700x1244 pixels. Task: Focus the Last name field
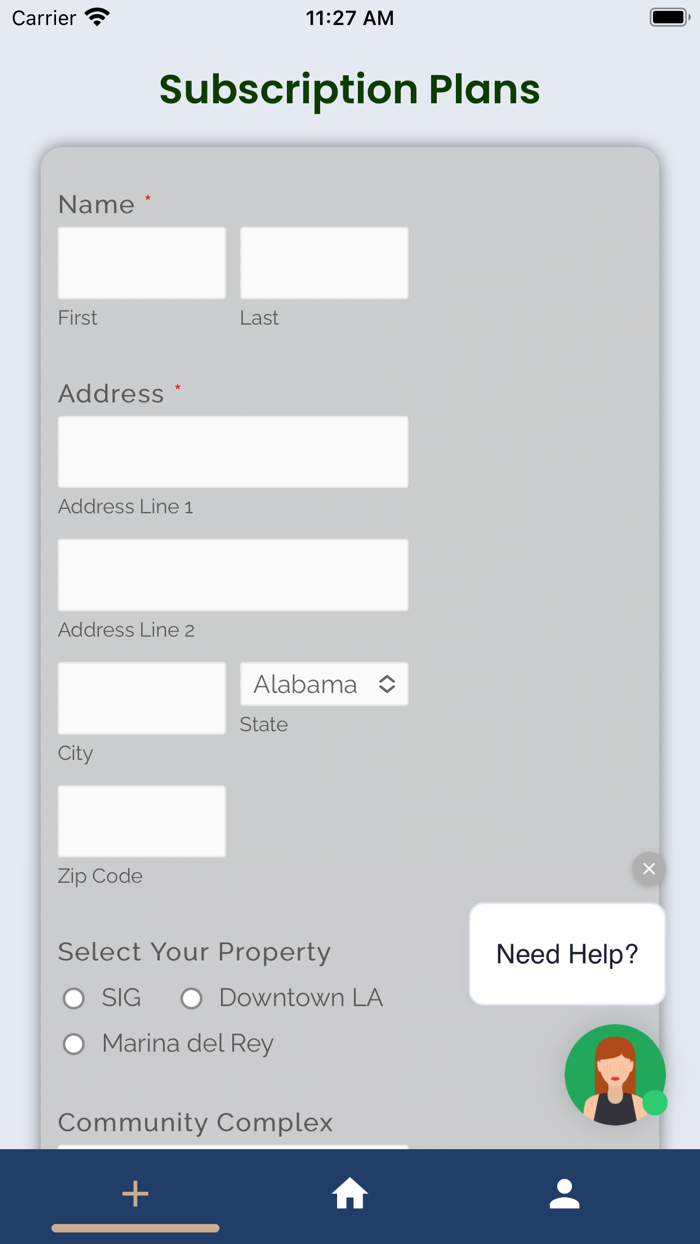tap(324, 263)
